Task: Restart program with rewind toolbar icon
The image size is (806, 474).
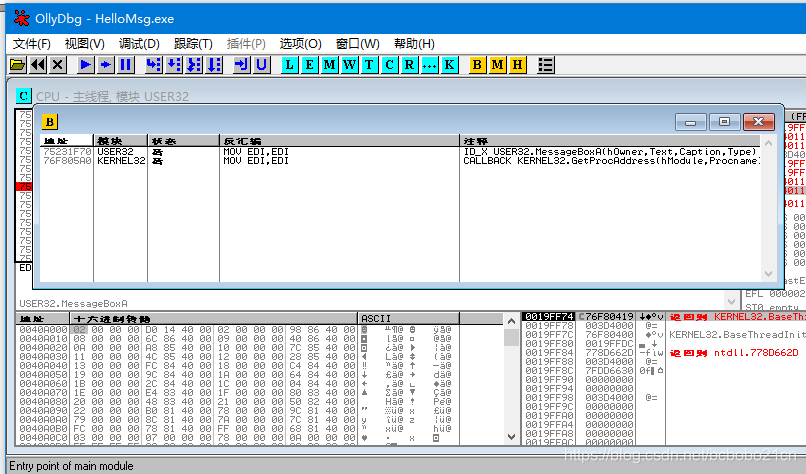Action: click(38, 65)
